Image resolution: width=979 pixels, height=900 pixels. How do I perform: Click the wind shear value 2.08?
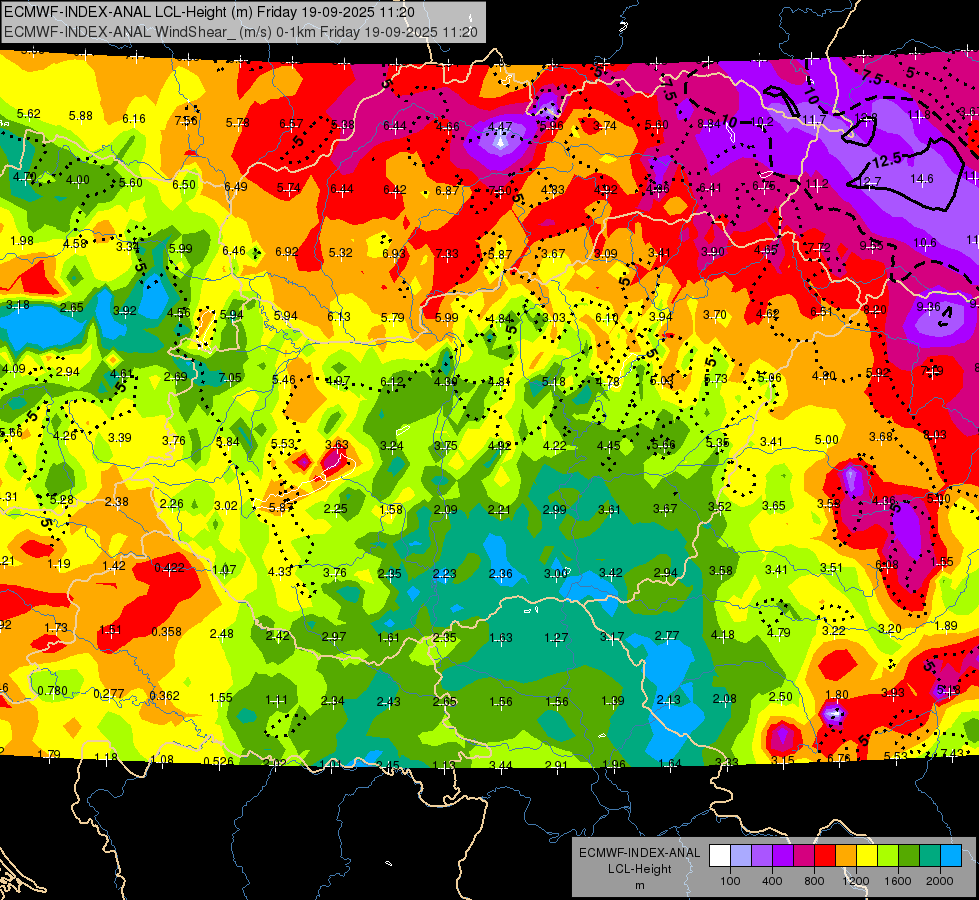[725, 699]
